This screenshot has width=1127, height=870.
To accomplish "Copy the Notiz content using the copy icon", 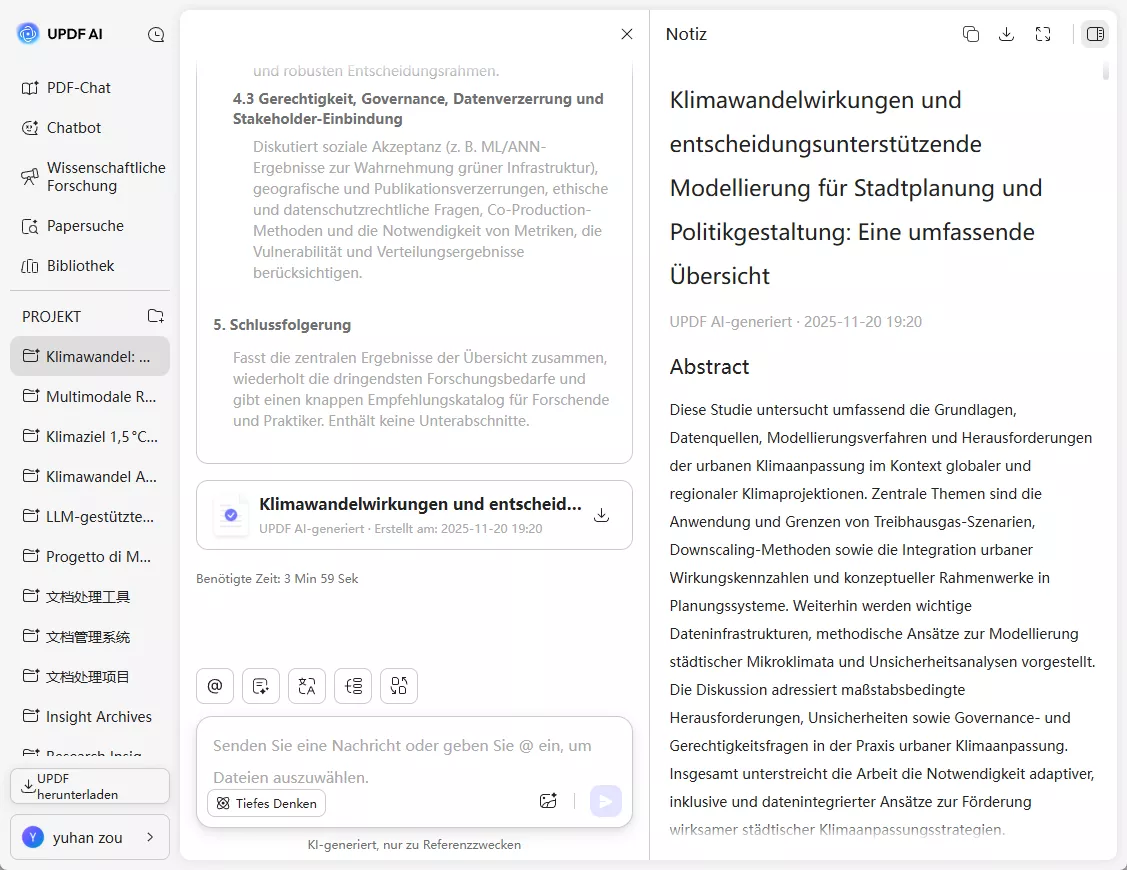I will (971, 33).
